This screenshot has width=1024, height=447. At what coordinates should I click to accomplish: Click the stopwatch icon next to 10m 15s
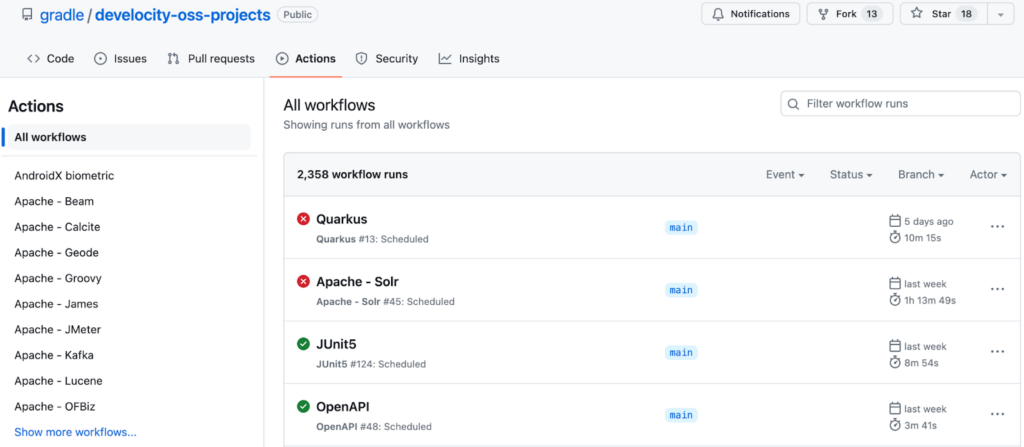click(895, 237)
